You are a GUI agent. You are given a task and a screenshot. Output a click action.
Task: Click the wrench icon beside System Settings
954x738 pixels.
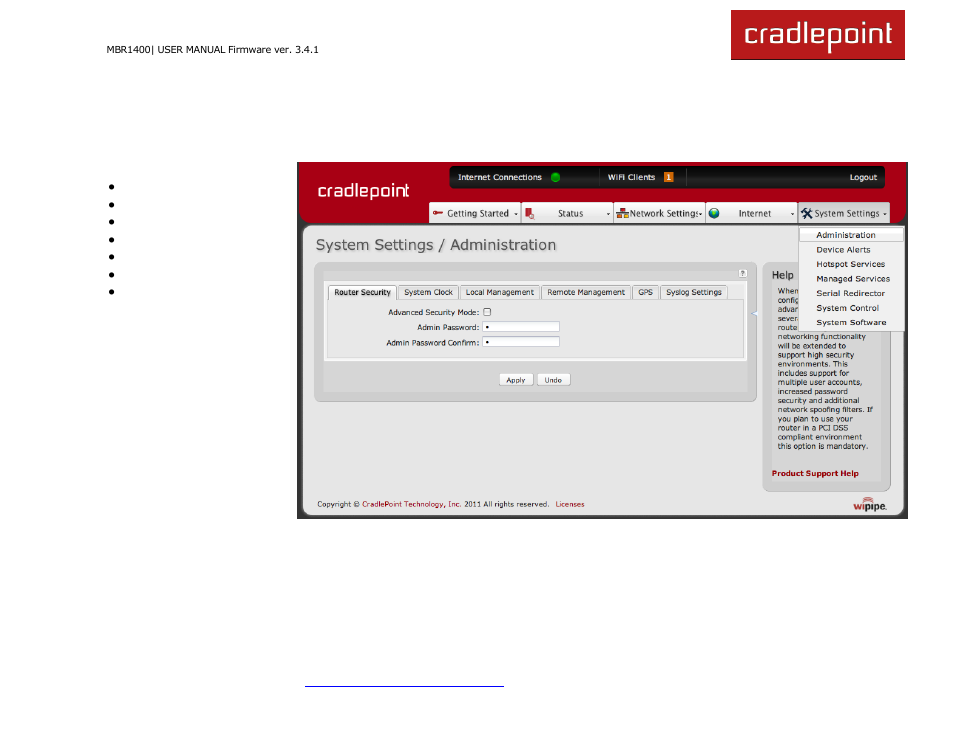click(x=807, y=213)
